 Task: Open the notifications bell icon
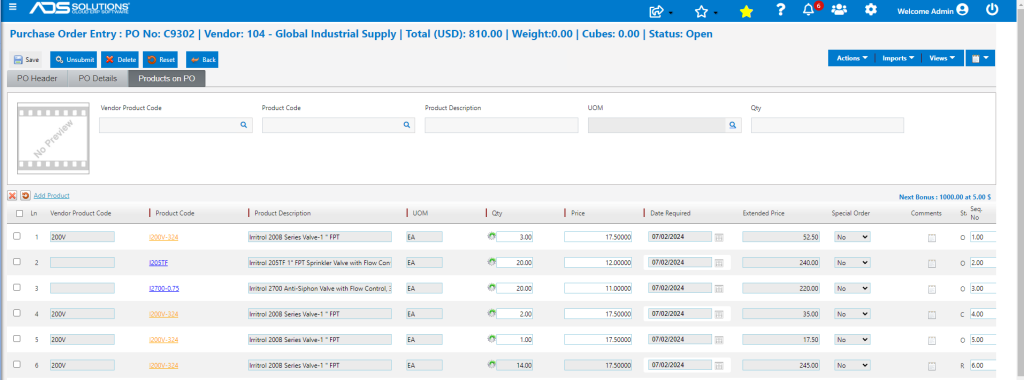[808, 10]
